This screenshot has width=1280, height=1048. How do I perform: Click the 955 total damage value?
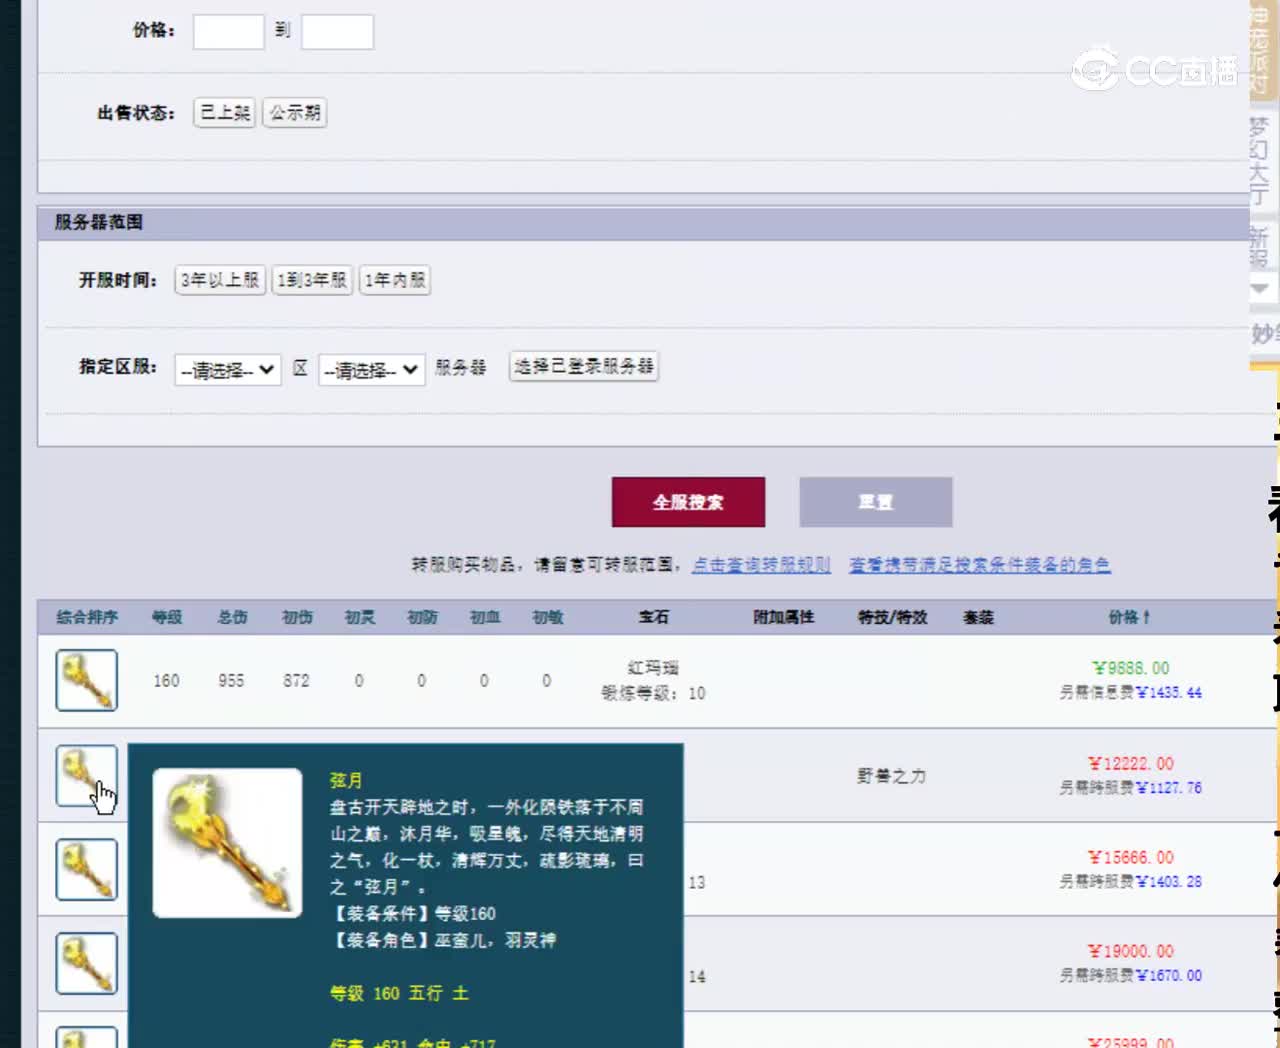(231, 680)
